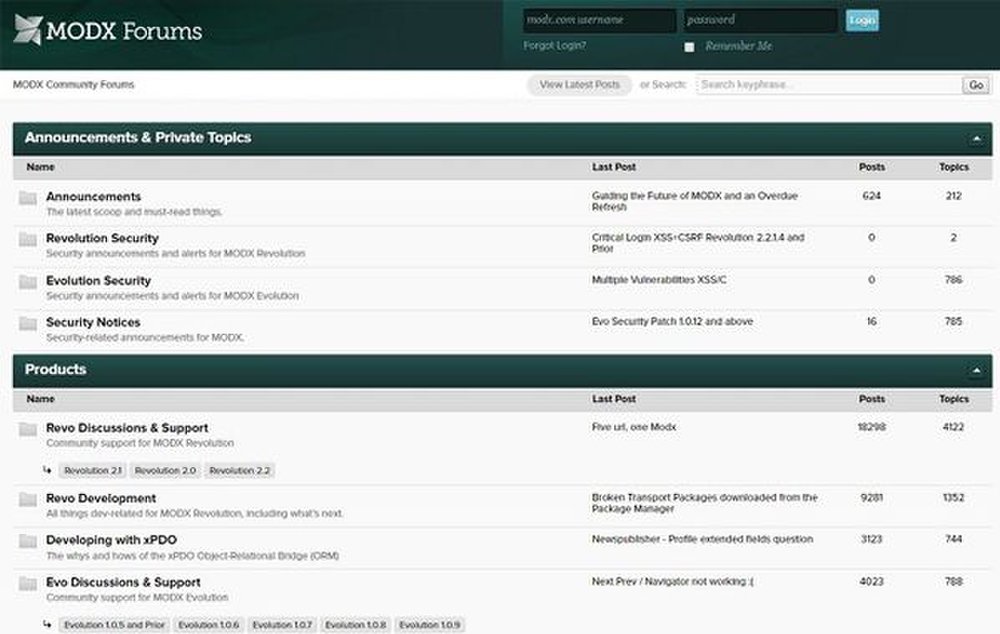Open the Evolution 1.0.9 tag
This screenshot has height=634, width=1000.
(429, 625)
